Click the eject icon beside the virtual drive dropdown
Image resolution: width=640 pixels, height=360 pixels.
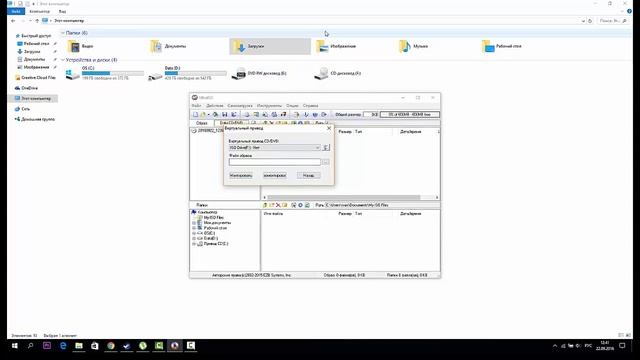coord(326,147)
